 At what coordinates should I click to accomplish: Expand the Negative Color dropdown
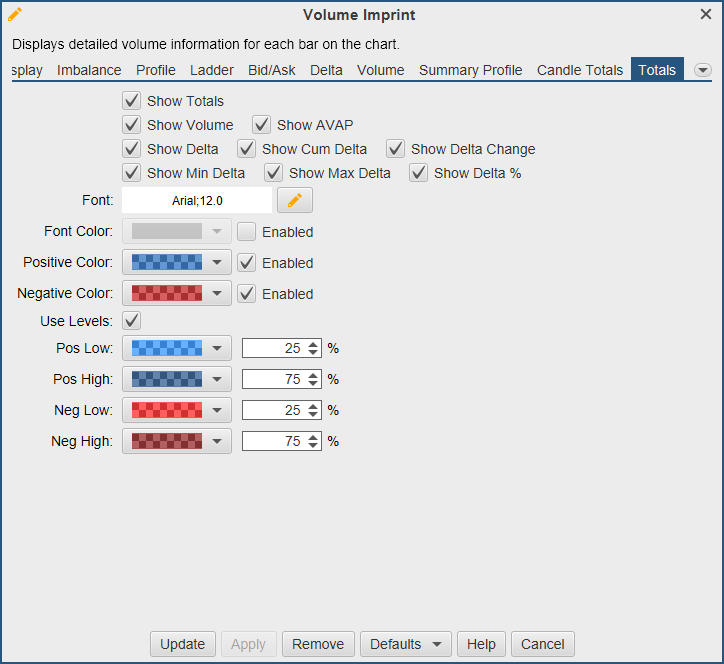click(217, 294)
